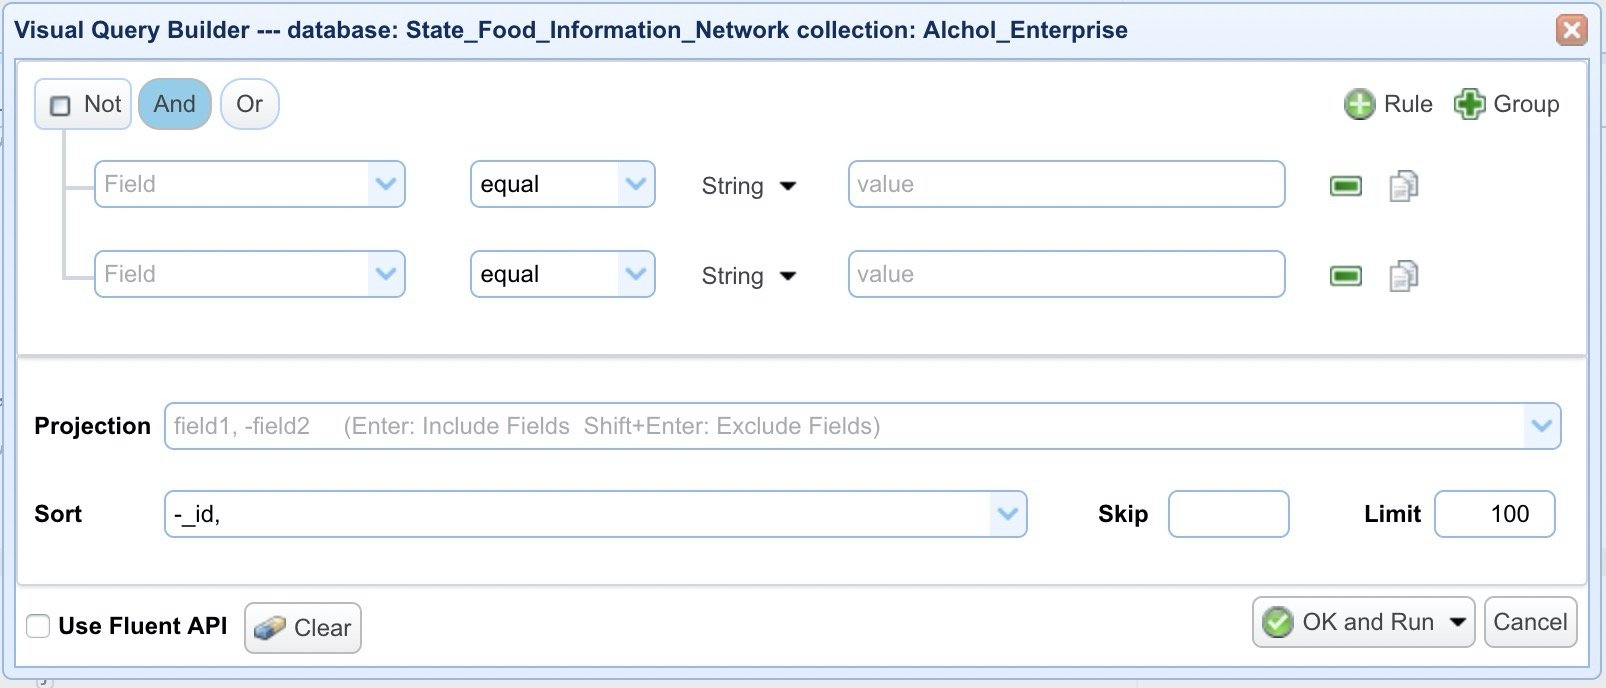This screenshot has width=1606, height=688.
Task: Open the first rule's Field dropdown
Action: tap(385, 184)
